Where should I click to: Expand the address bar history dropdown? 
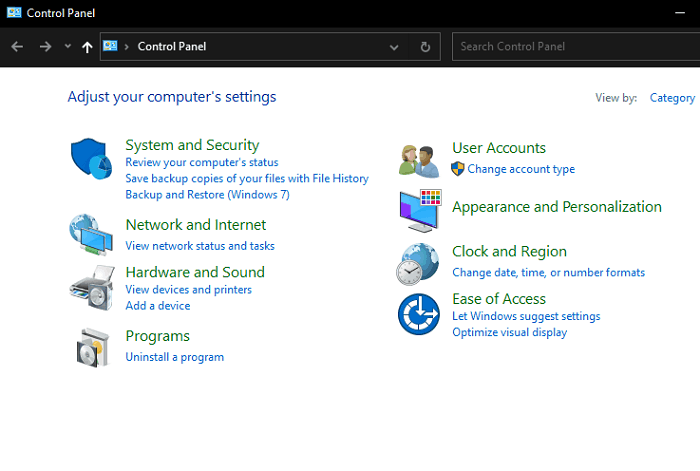pyautogui.click(x=394, y=47)
